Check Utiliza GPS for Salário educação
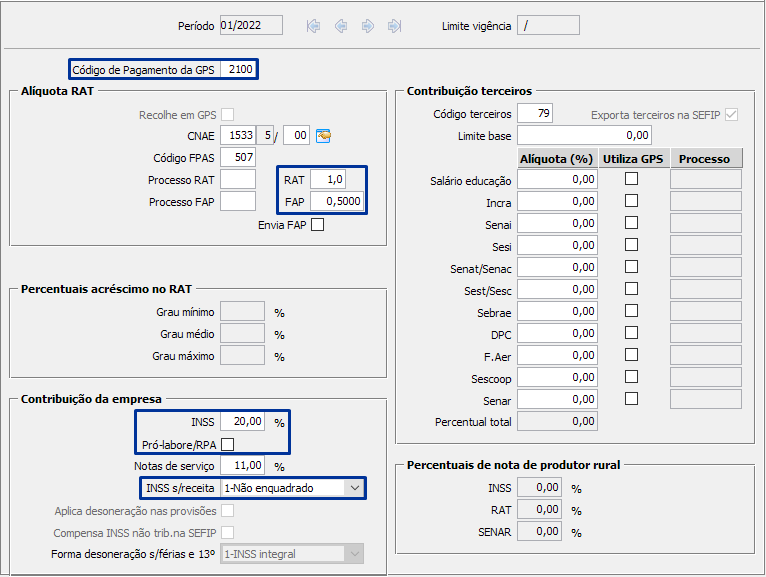This screenshot has height=577, width=766. click(631, 180)
